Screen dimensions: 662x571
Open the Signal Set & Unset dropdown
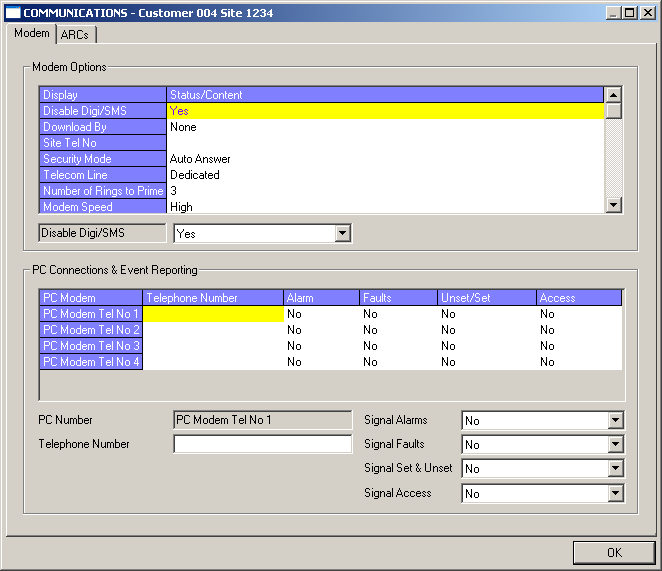point(615,469)
